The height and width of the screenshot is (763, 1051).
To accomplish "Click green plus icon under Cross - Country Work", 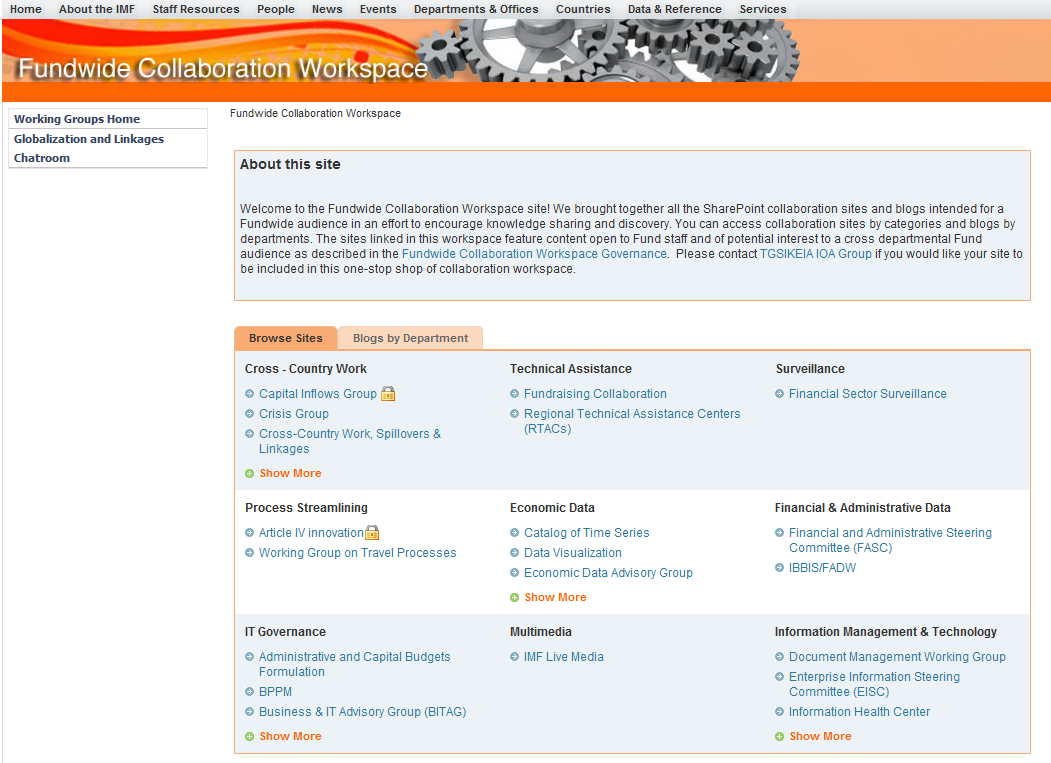I will click(x=249, y=473).
